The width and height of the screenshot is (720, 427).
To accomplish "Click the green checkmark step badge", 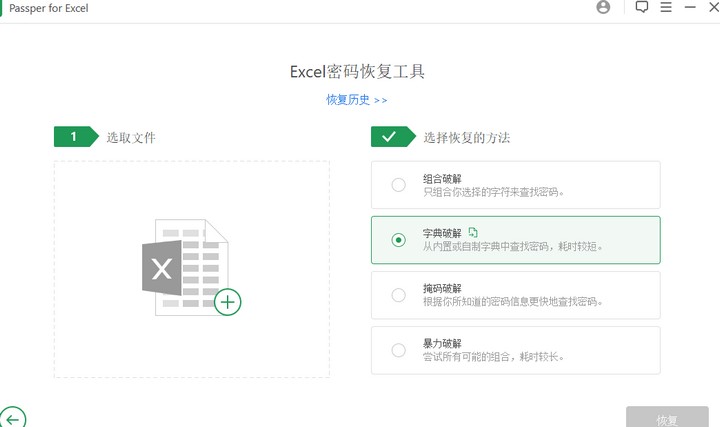I will pos(390,137).
